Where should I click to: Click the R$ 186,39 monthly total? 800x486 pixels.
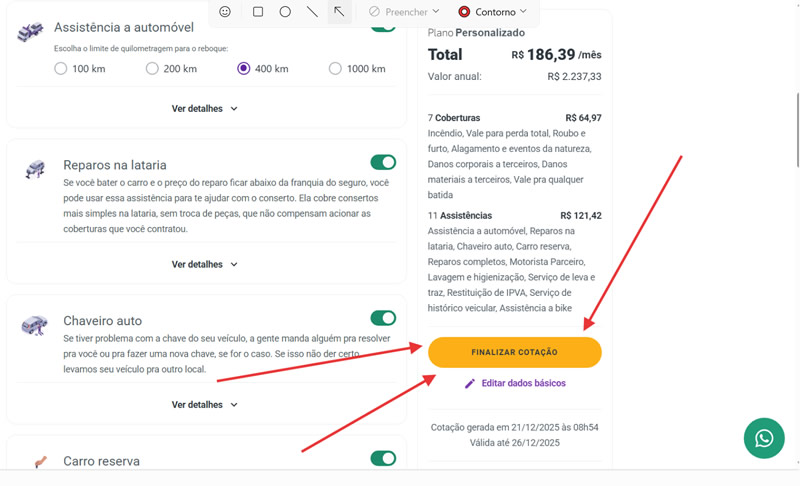click(556, 54)
